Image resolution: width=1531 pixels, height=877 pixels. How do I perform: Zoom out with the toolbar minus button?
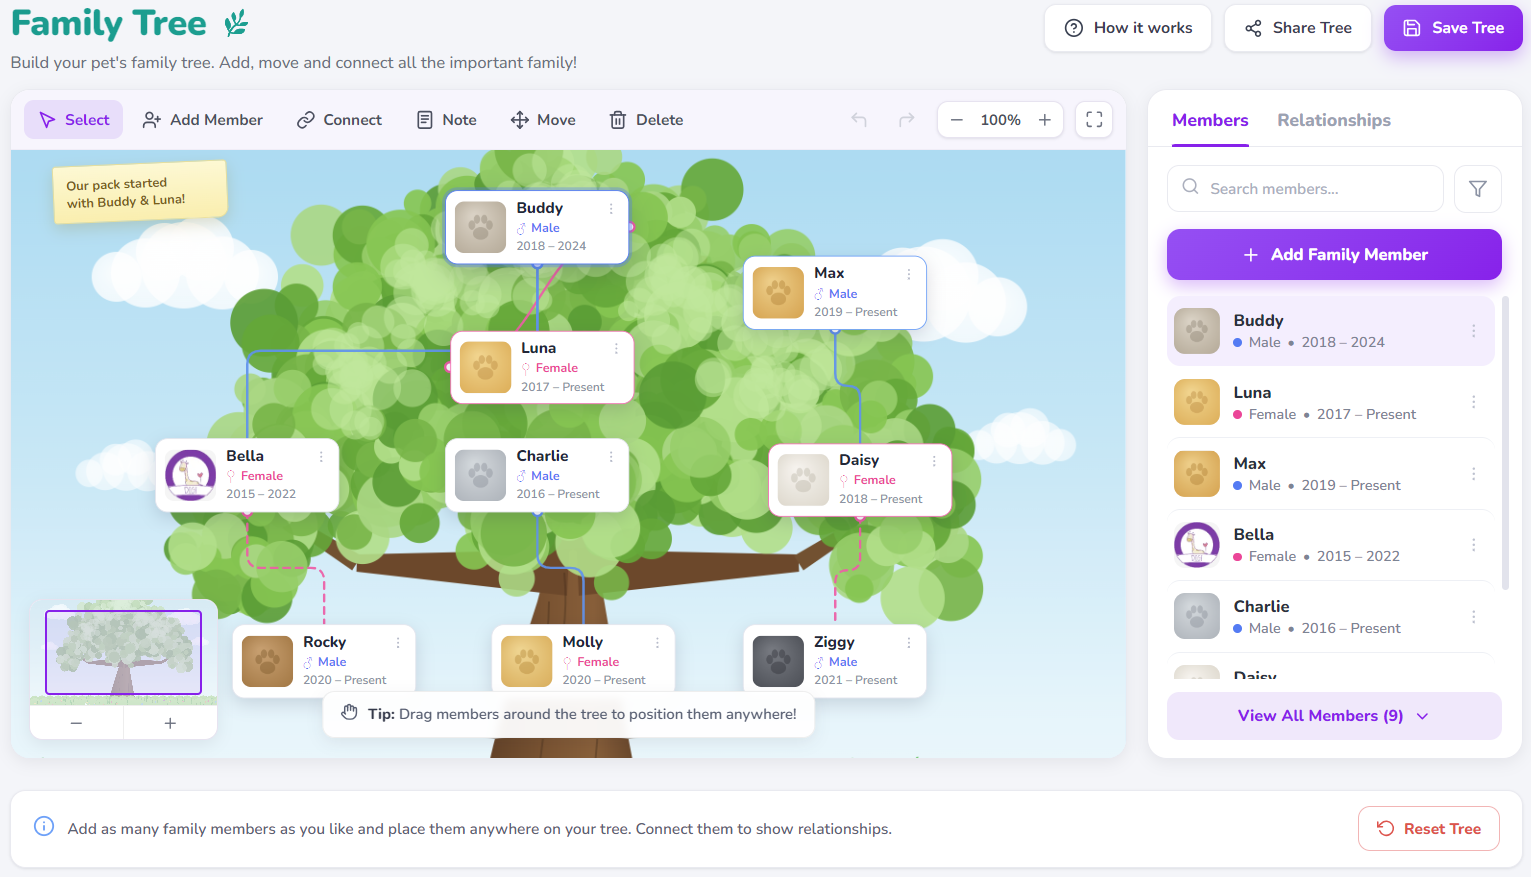[x=957, y=120]
